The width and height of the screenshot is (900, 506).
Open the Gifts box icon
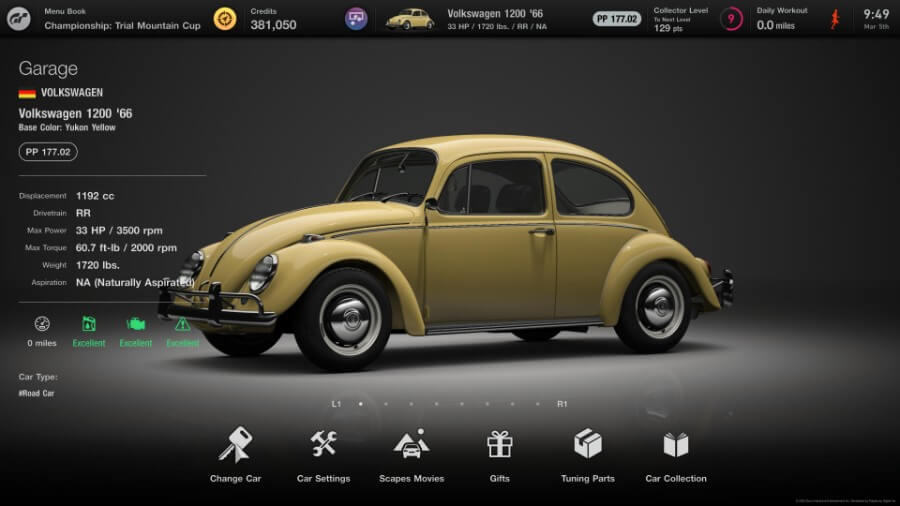[x=500, y=445]
